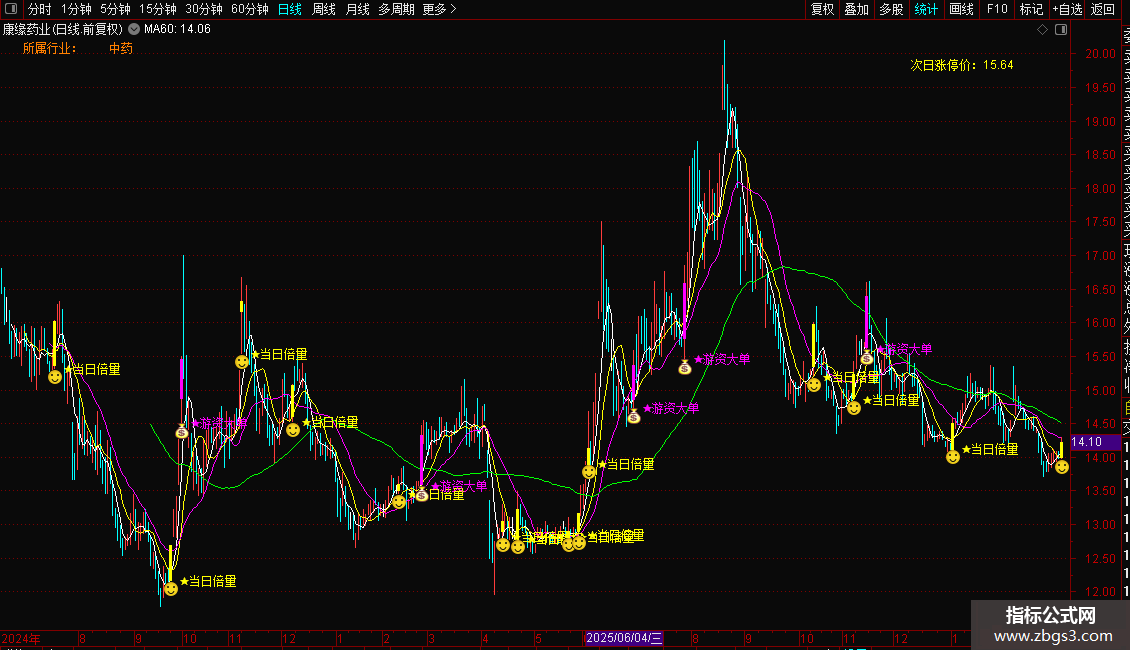Image resolution: width=1130 pixels, height=650 pixels.
Task: Click the 所属行业 label
Action: click(x=49, y=48)
